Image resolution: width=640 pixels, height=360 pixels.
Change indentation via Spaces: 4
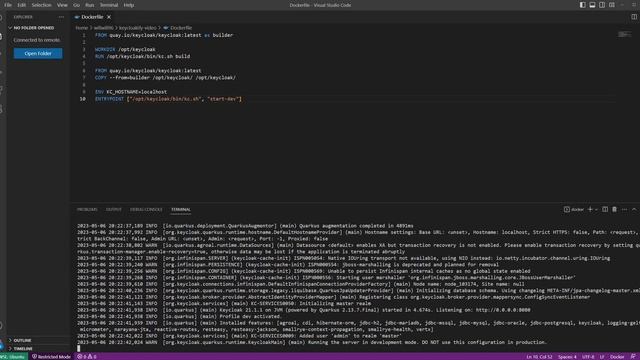[567, 357]
